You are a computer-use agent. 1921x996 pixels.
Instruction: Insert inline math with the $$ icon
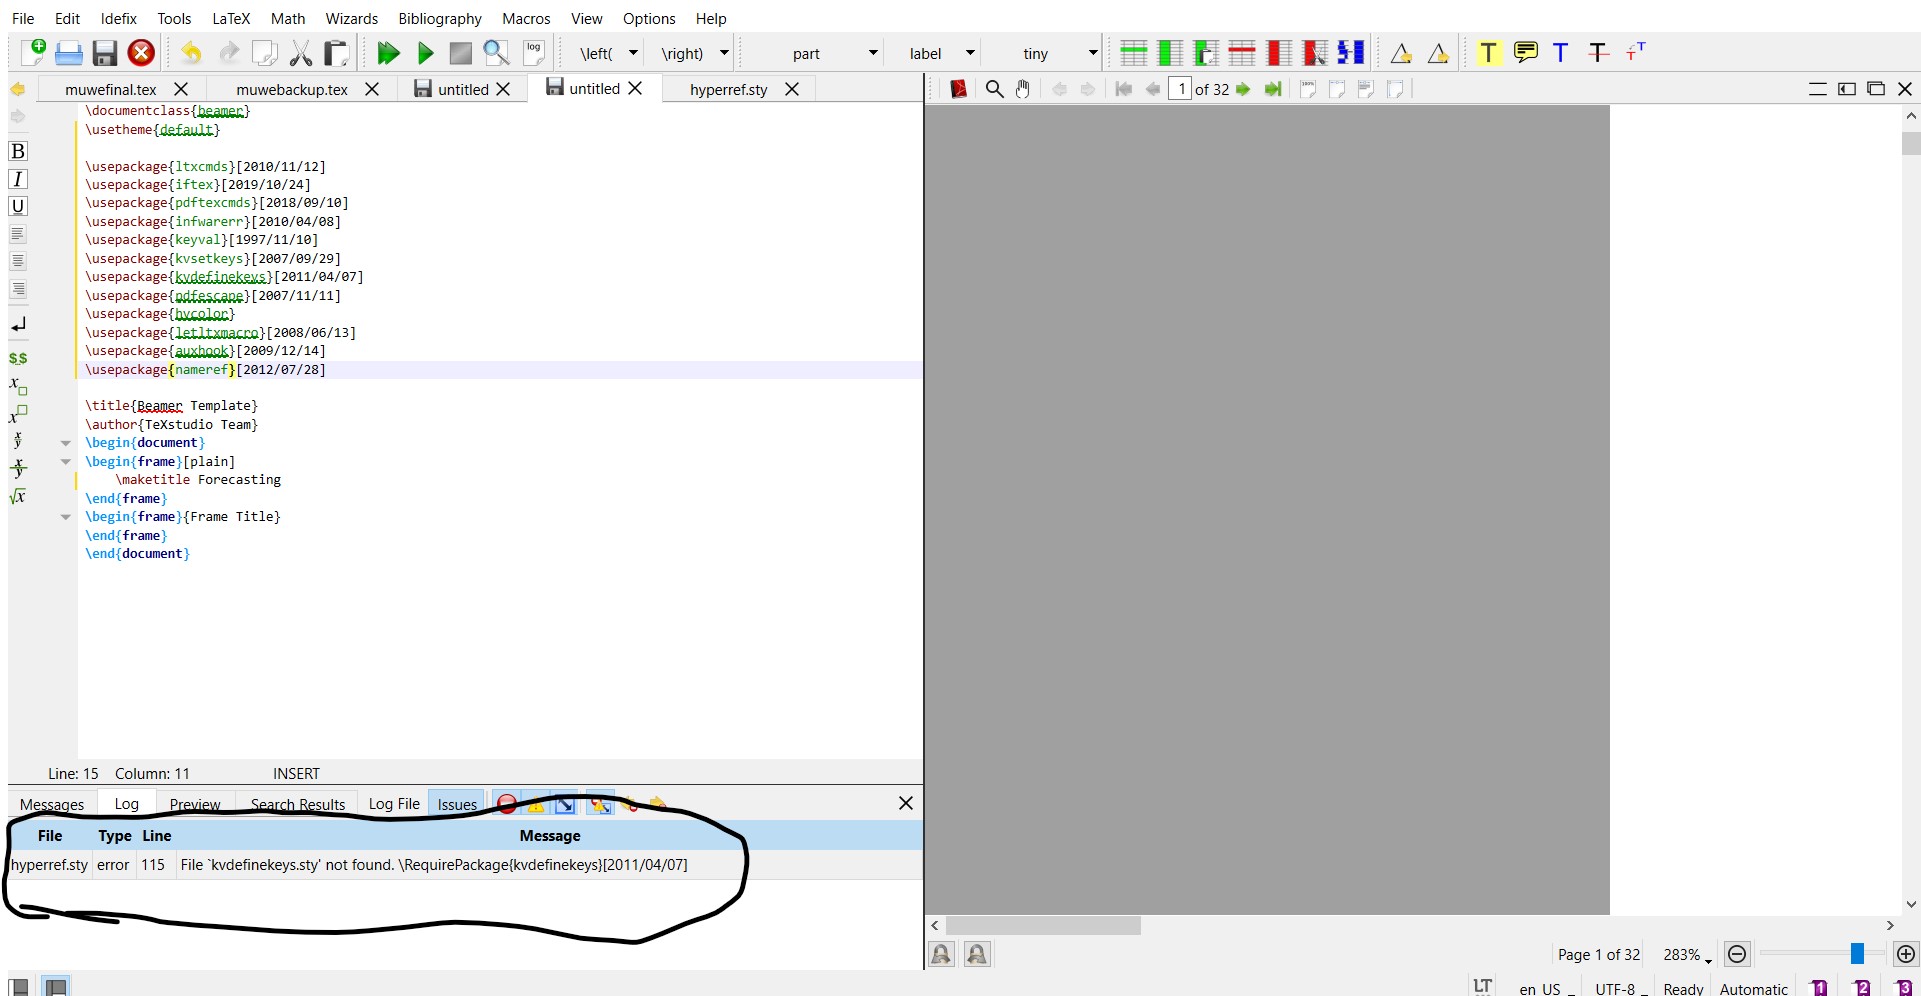[18, 358]
